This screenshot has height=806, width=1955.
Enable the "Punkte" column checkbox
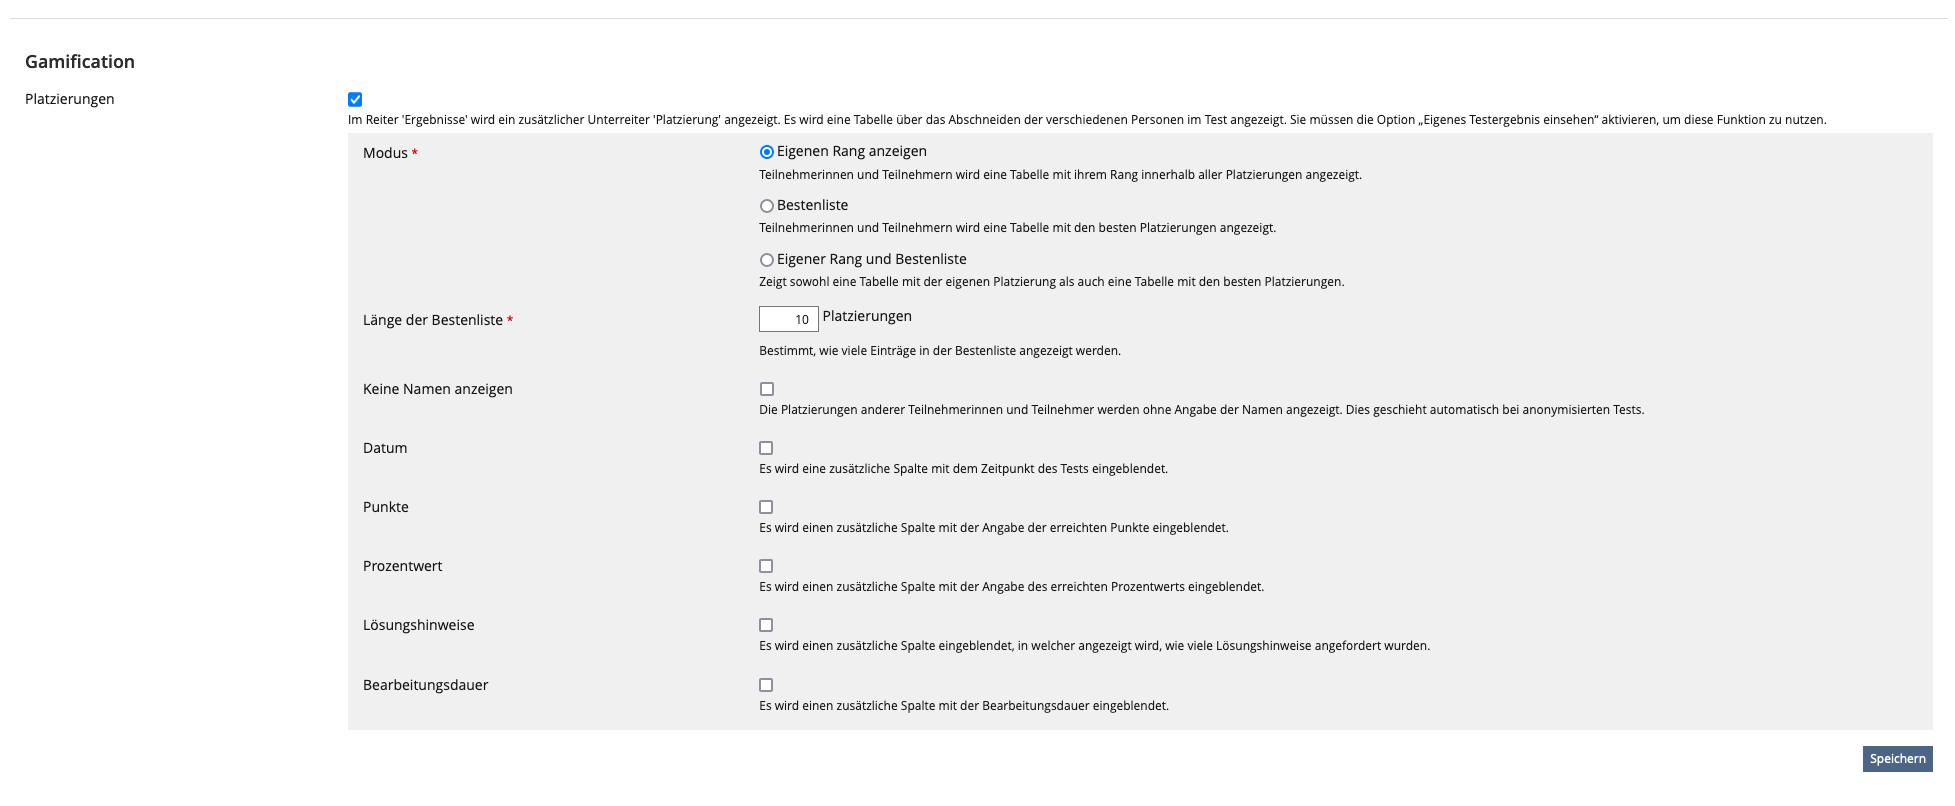[766, 507]
